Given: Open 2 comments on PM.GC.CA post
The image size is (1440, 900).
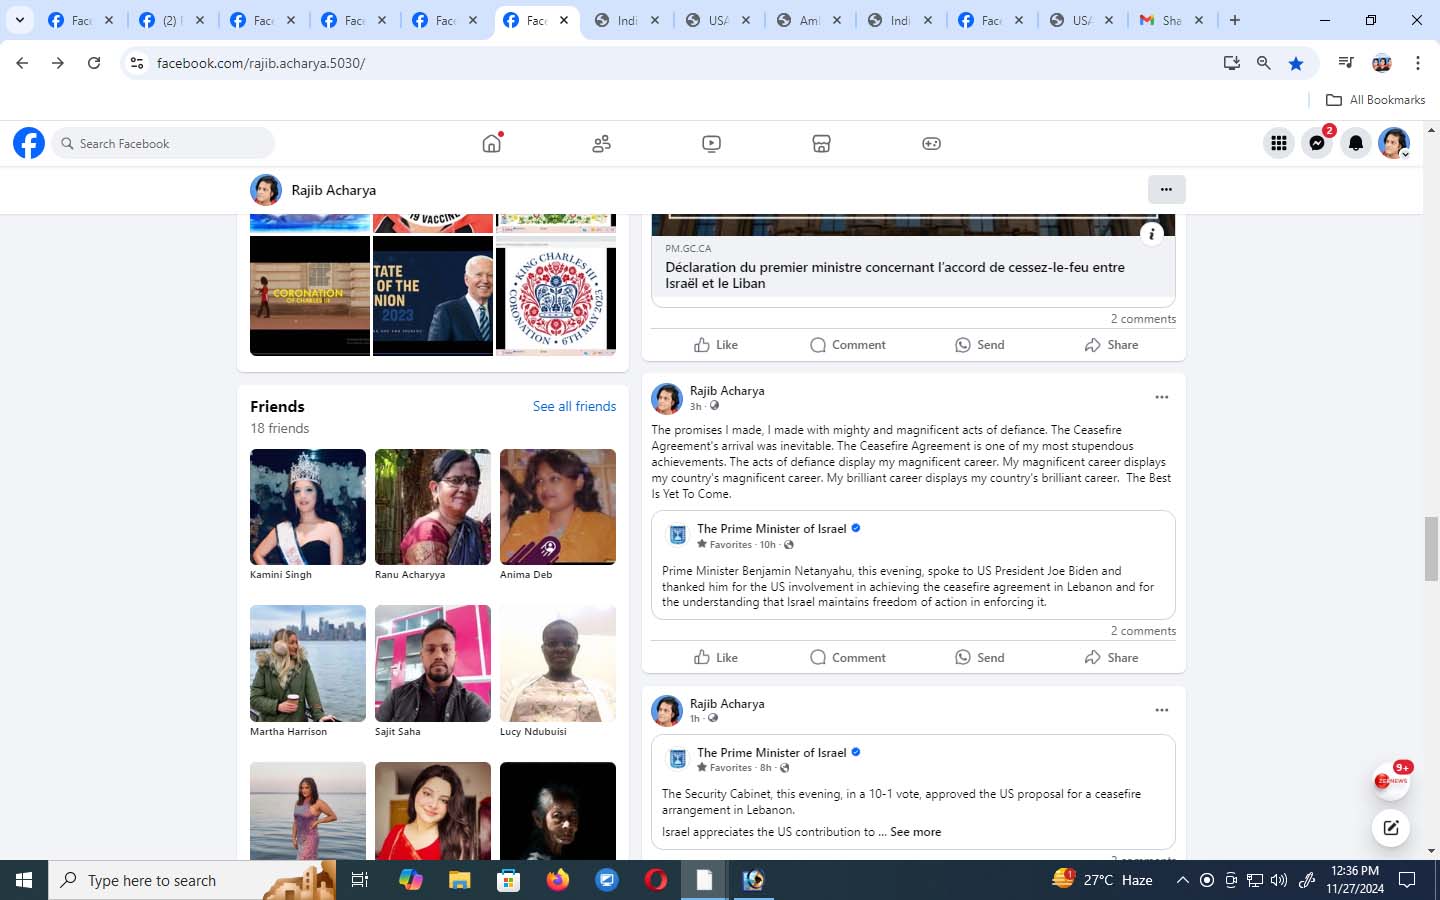Looking at the screenshot, I should 1143,319.
